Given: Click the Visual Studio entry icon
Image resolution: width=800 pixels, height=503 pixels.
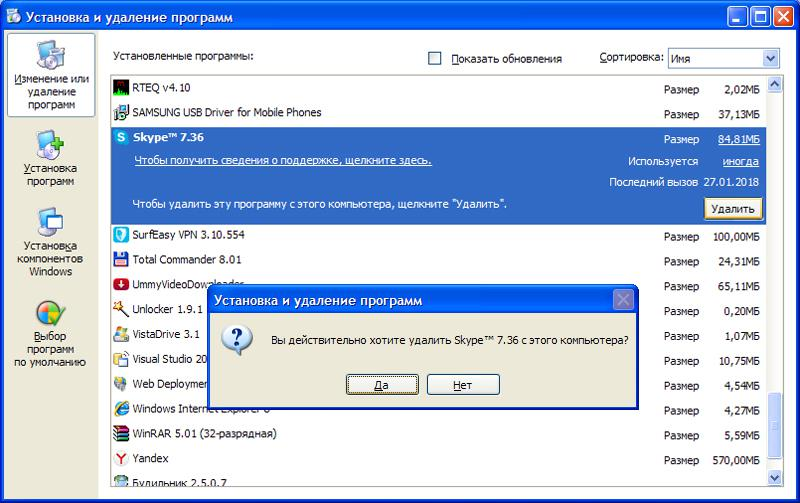Looking at the screenshot, I should (121, 359).
